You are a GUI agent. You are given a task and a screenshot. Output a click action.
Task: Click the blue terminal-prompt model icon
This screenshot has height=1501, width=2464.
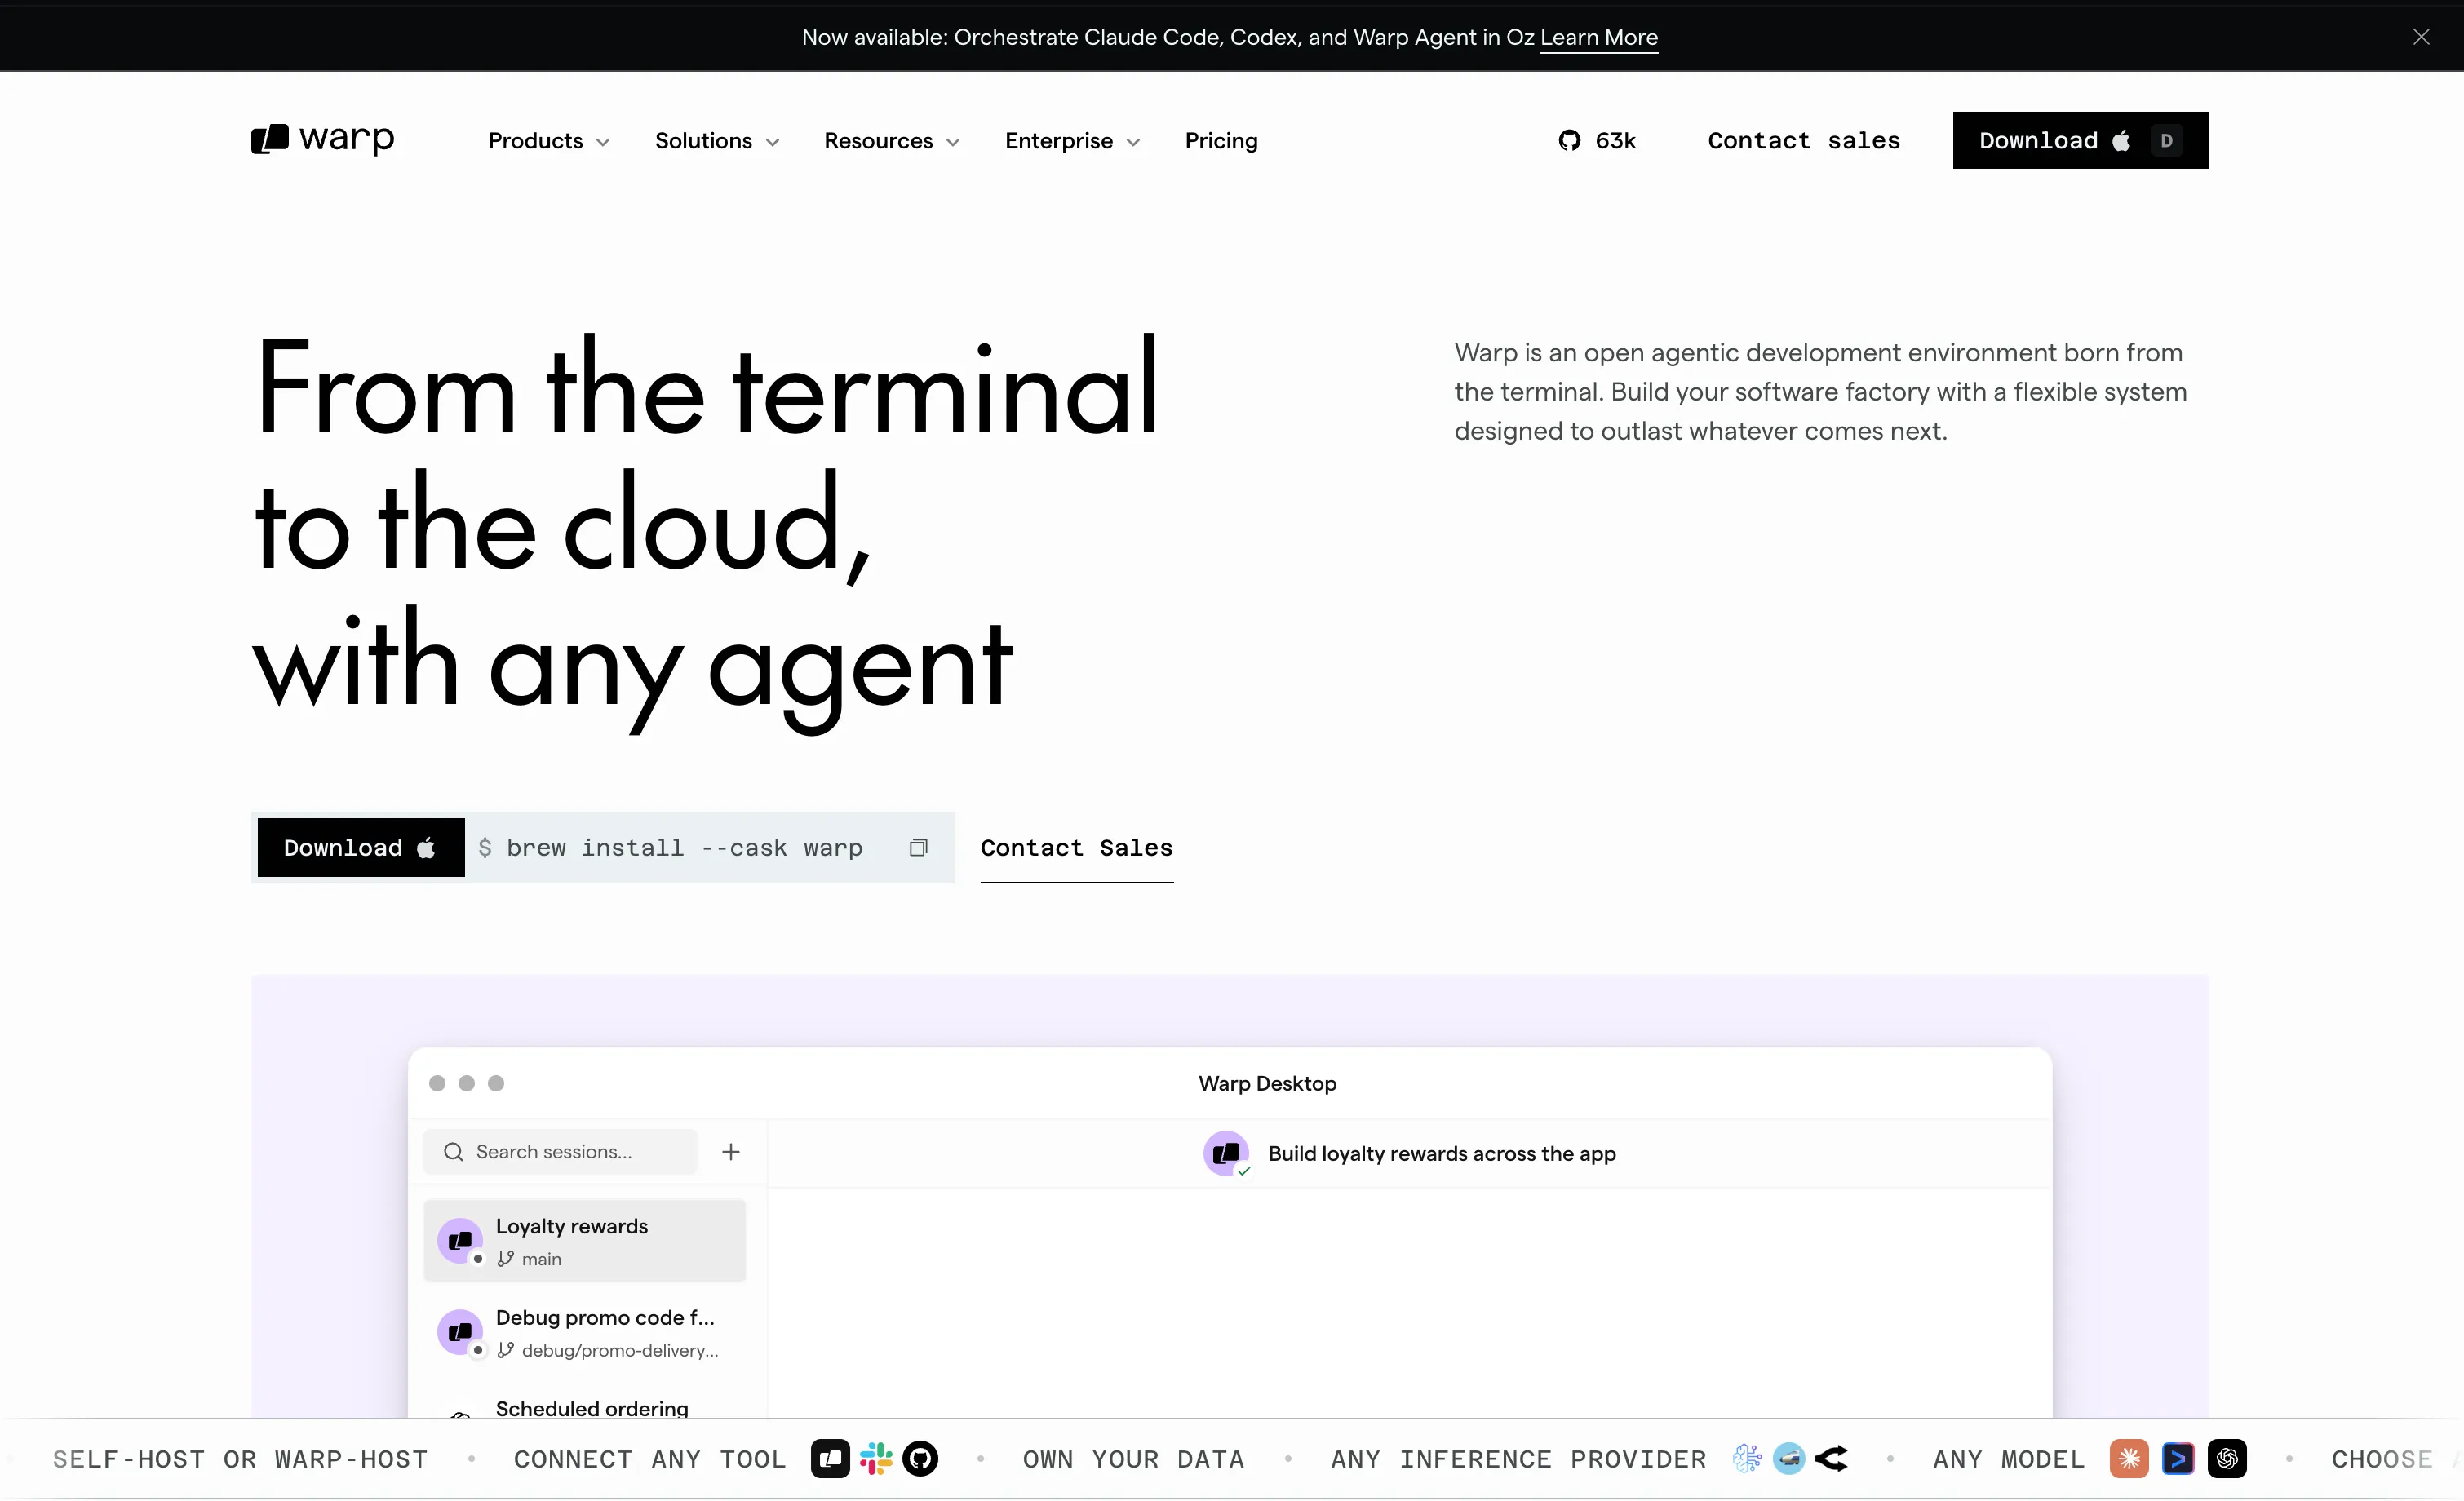(2178, 1459)
